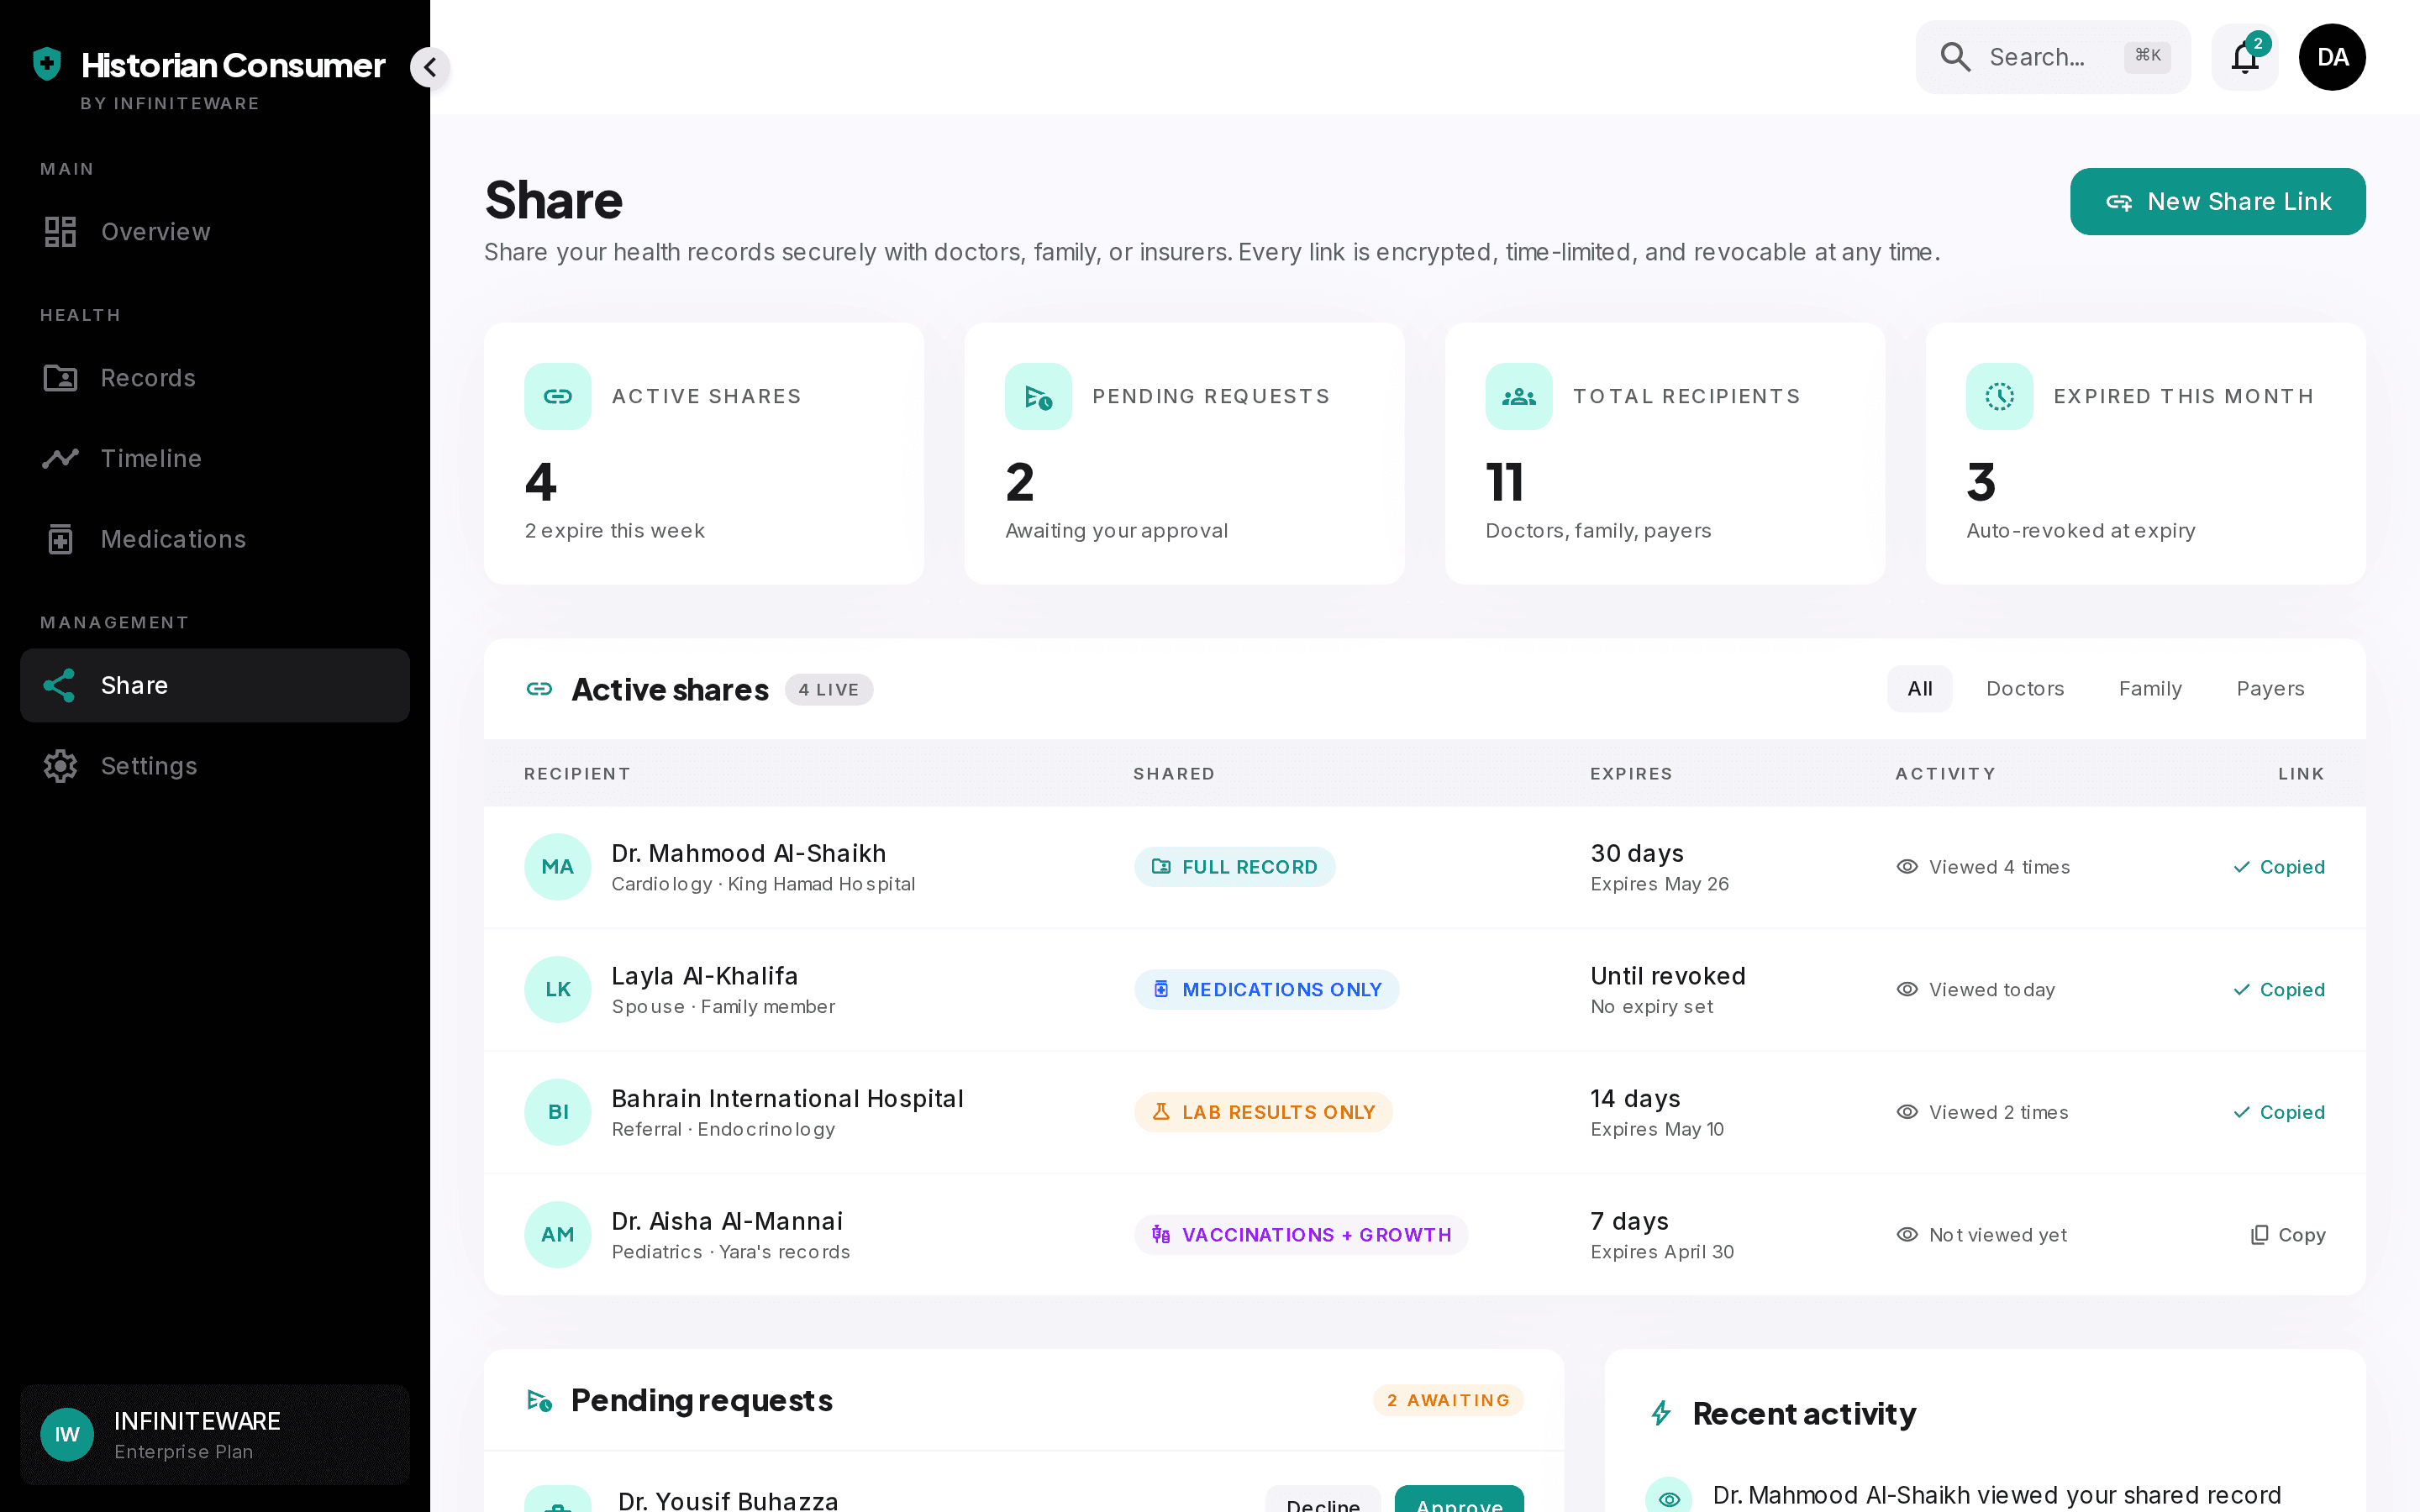Open the INFINITEWARE Enterprise Plan account card
Image resolution: width=2420 pixels, height=1512 pixels.
click(215, 1435)
